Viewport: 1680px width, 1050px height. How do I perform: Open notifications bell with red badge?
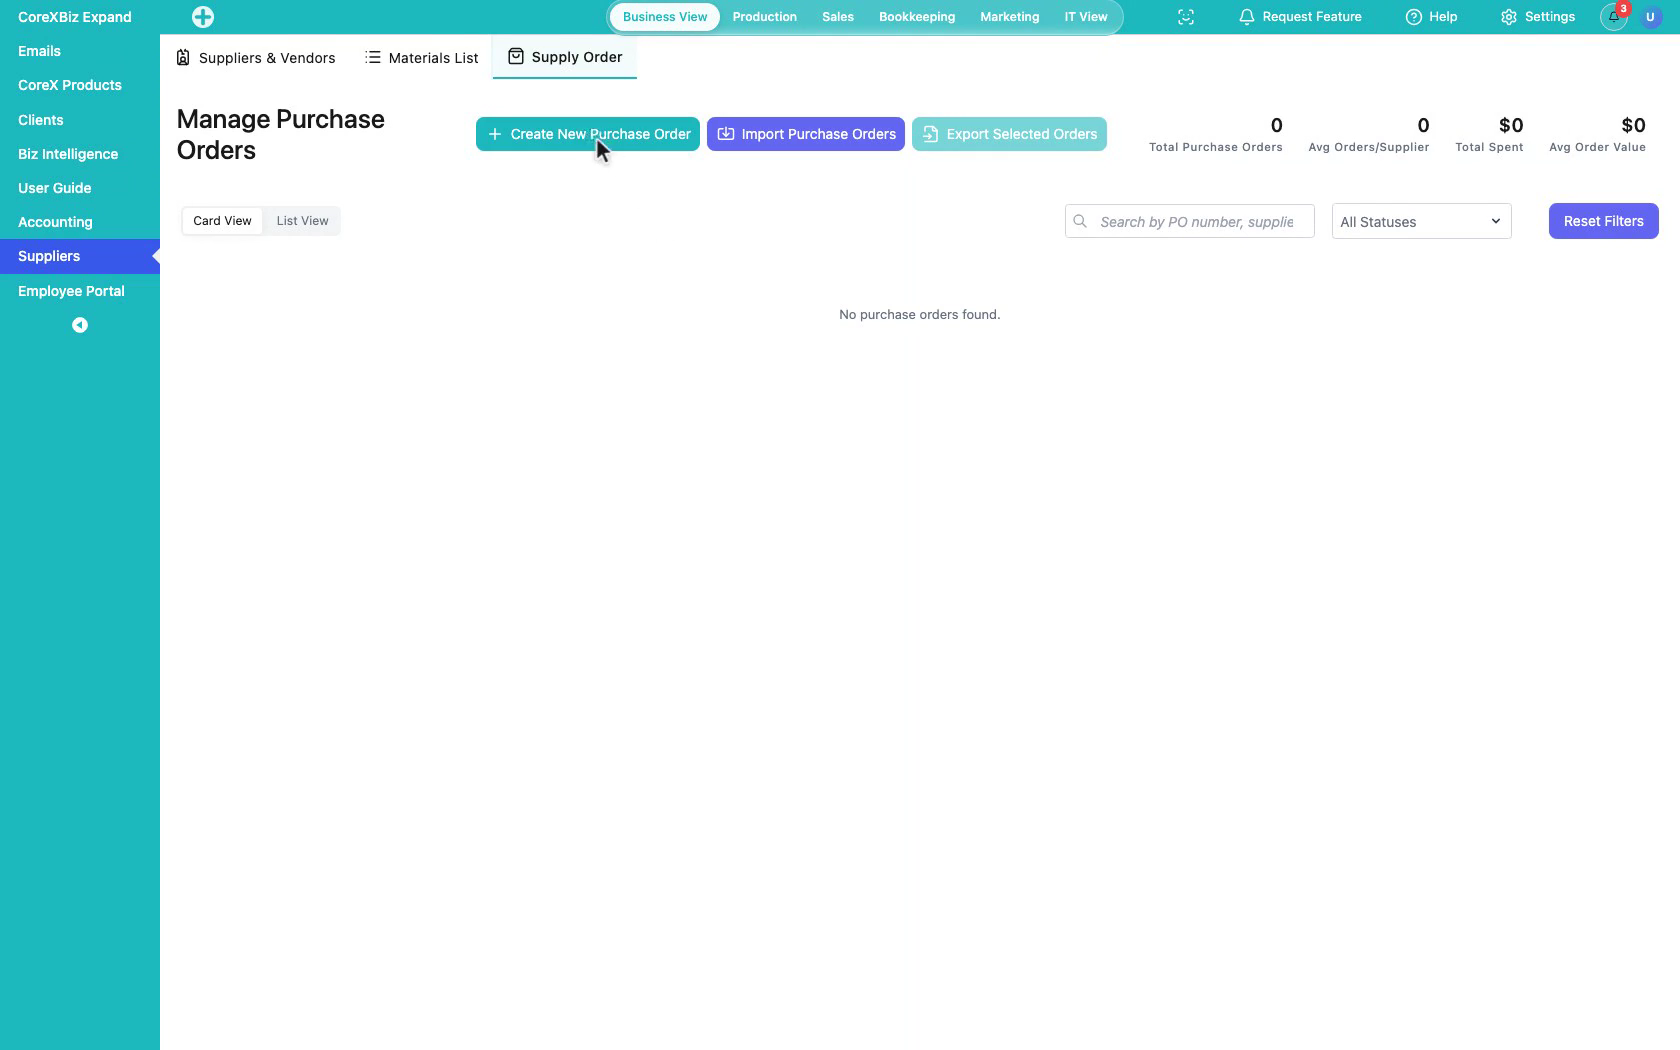tap(1614, 17)
